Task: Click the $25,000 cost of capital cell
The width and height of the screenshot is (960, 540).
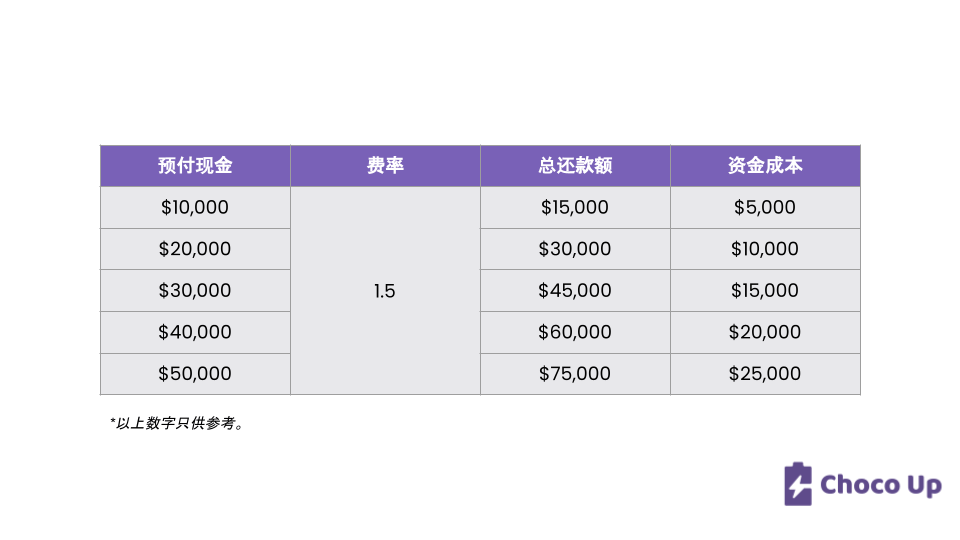Action: (765, 374)
